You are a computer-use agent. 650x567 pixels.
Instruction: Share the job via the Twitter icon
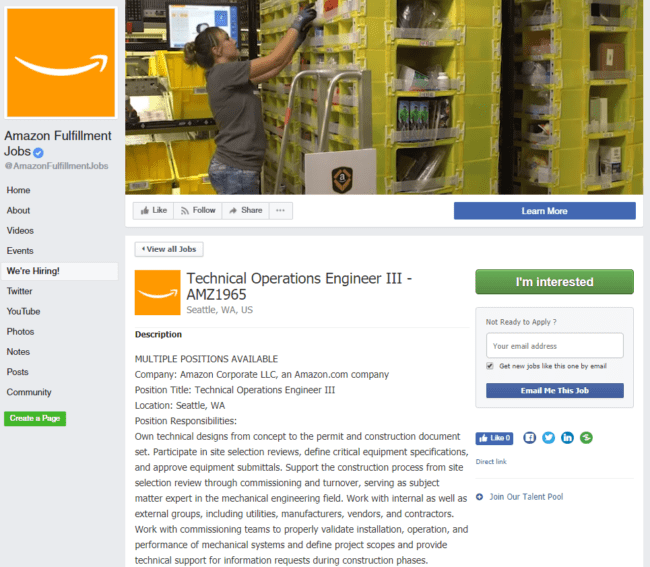click(x=548, y=438)
